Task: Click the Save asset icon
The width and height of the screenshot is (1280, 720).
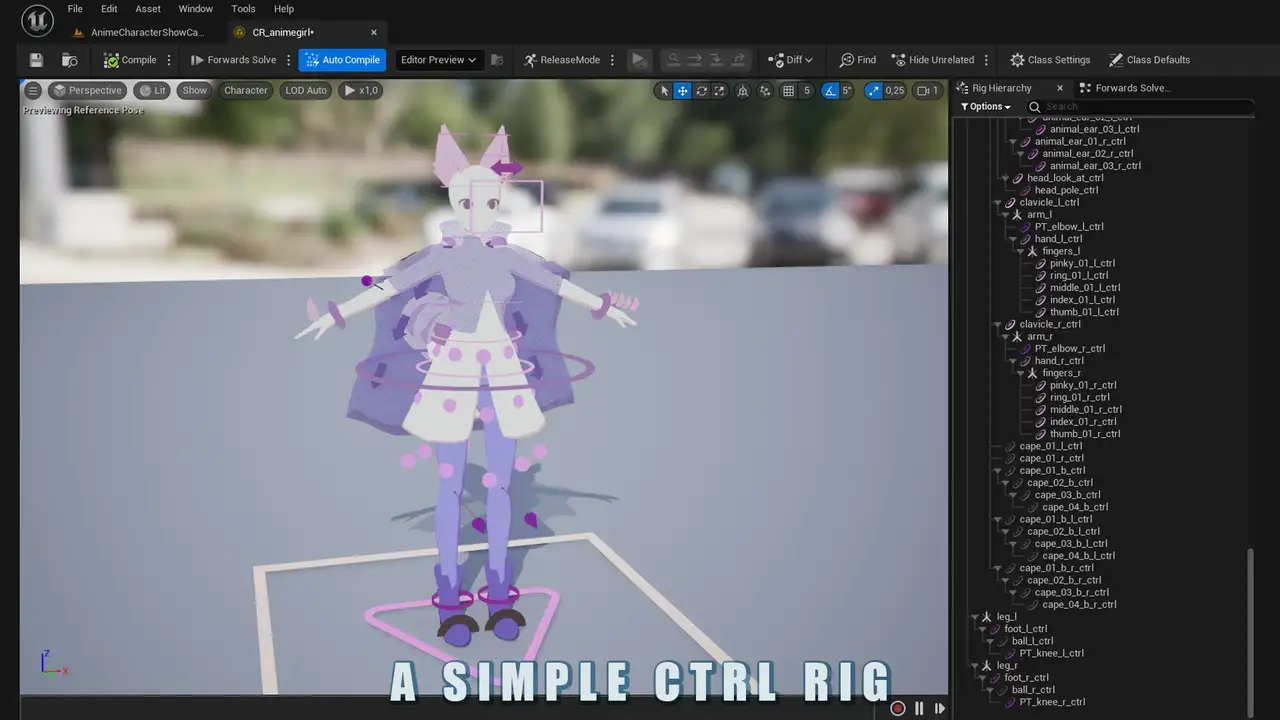Action: [x=36, y=60]
